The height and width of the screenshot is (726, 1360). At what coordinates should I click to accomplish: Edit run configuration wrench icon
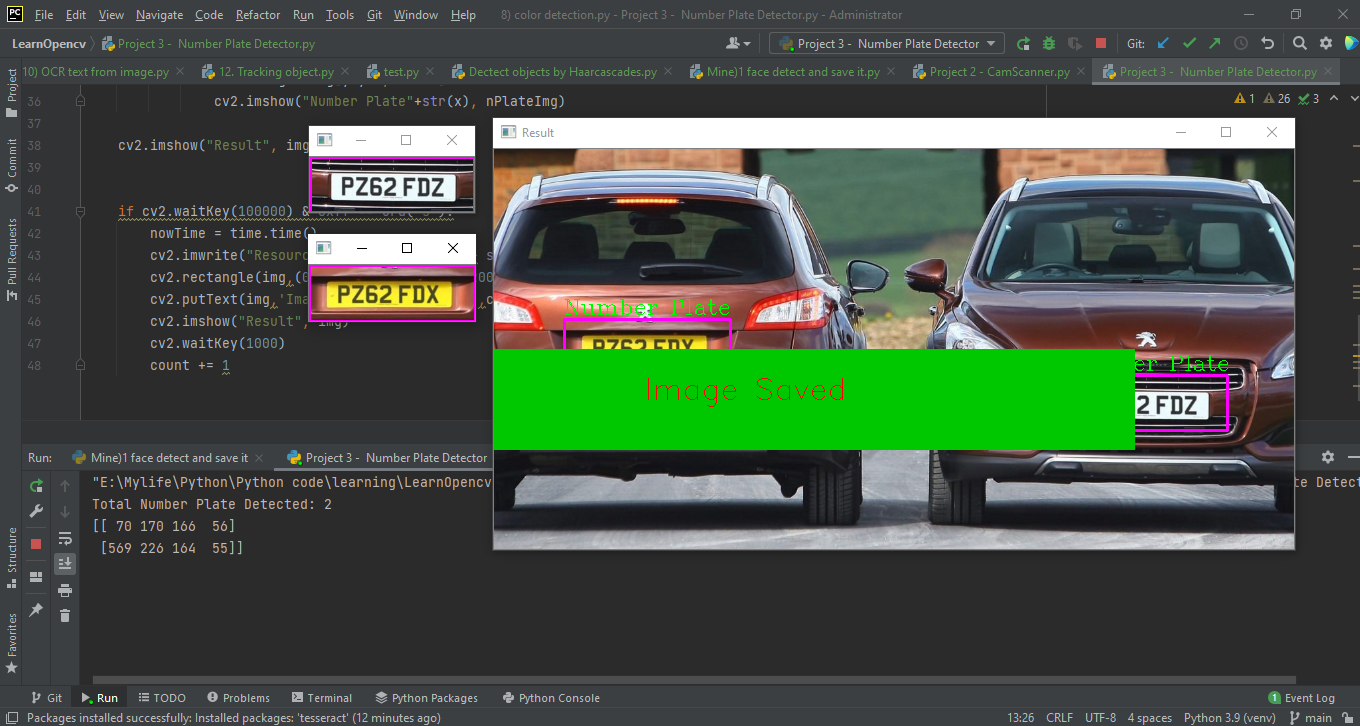[36, 511]
